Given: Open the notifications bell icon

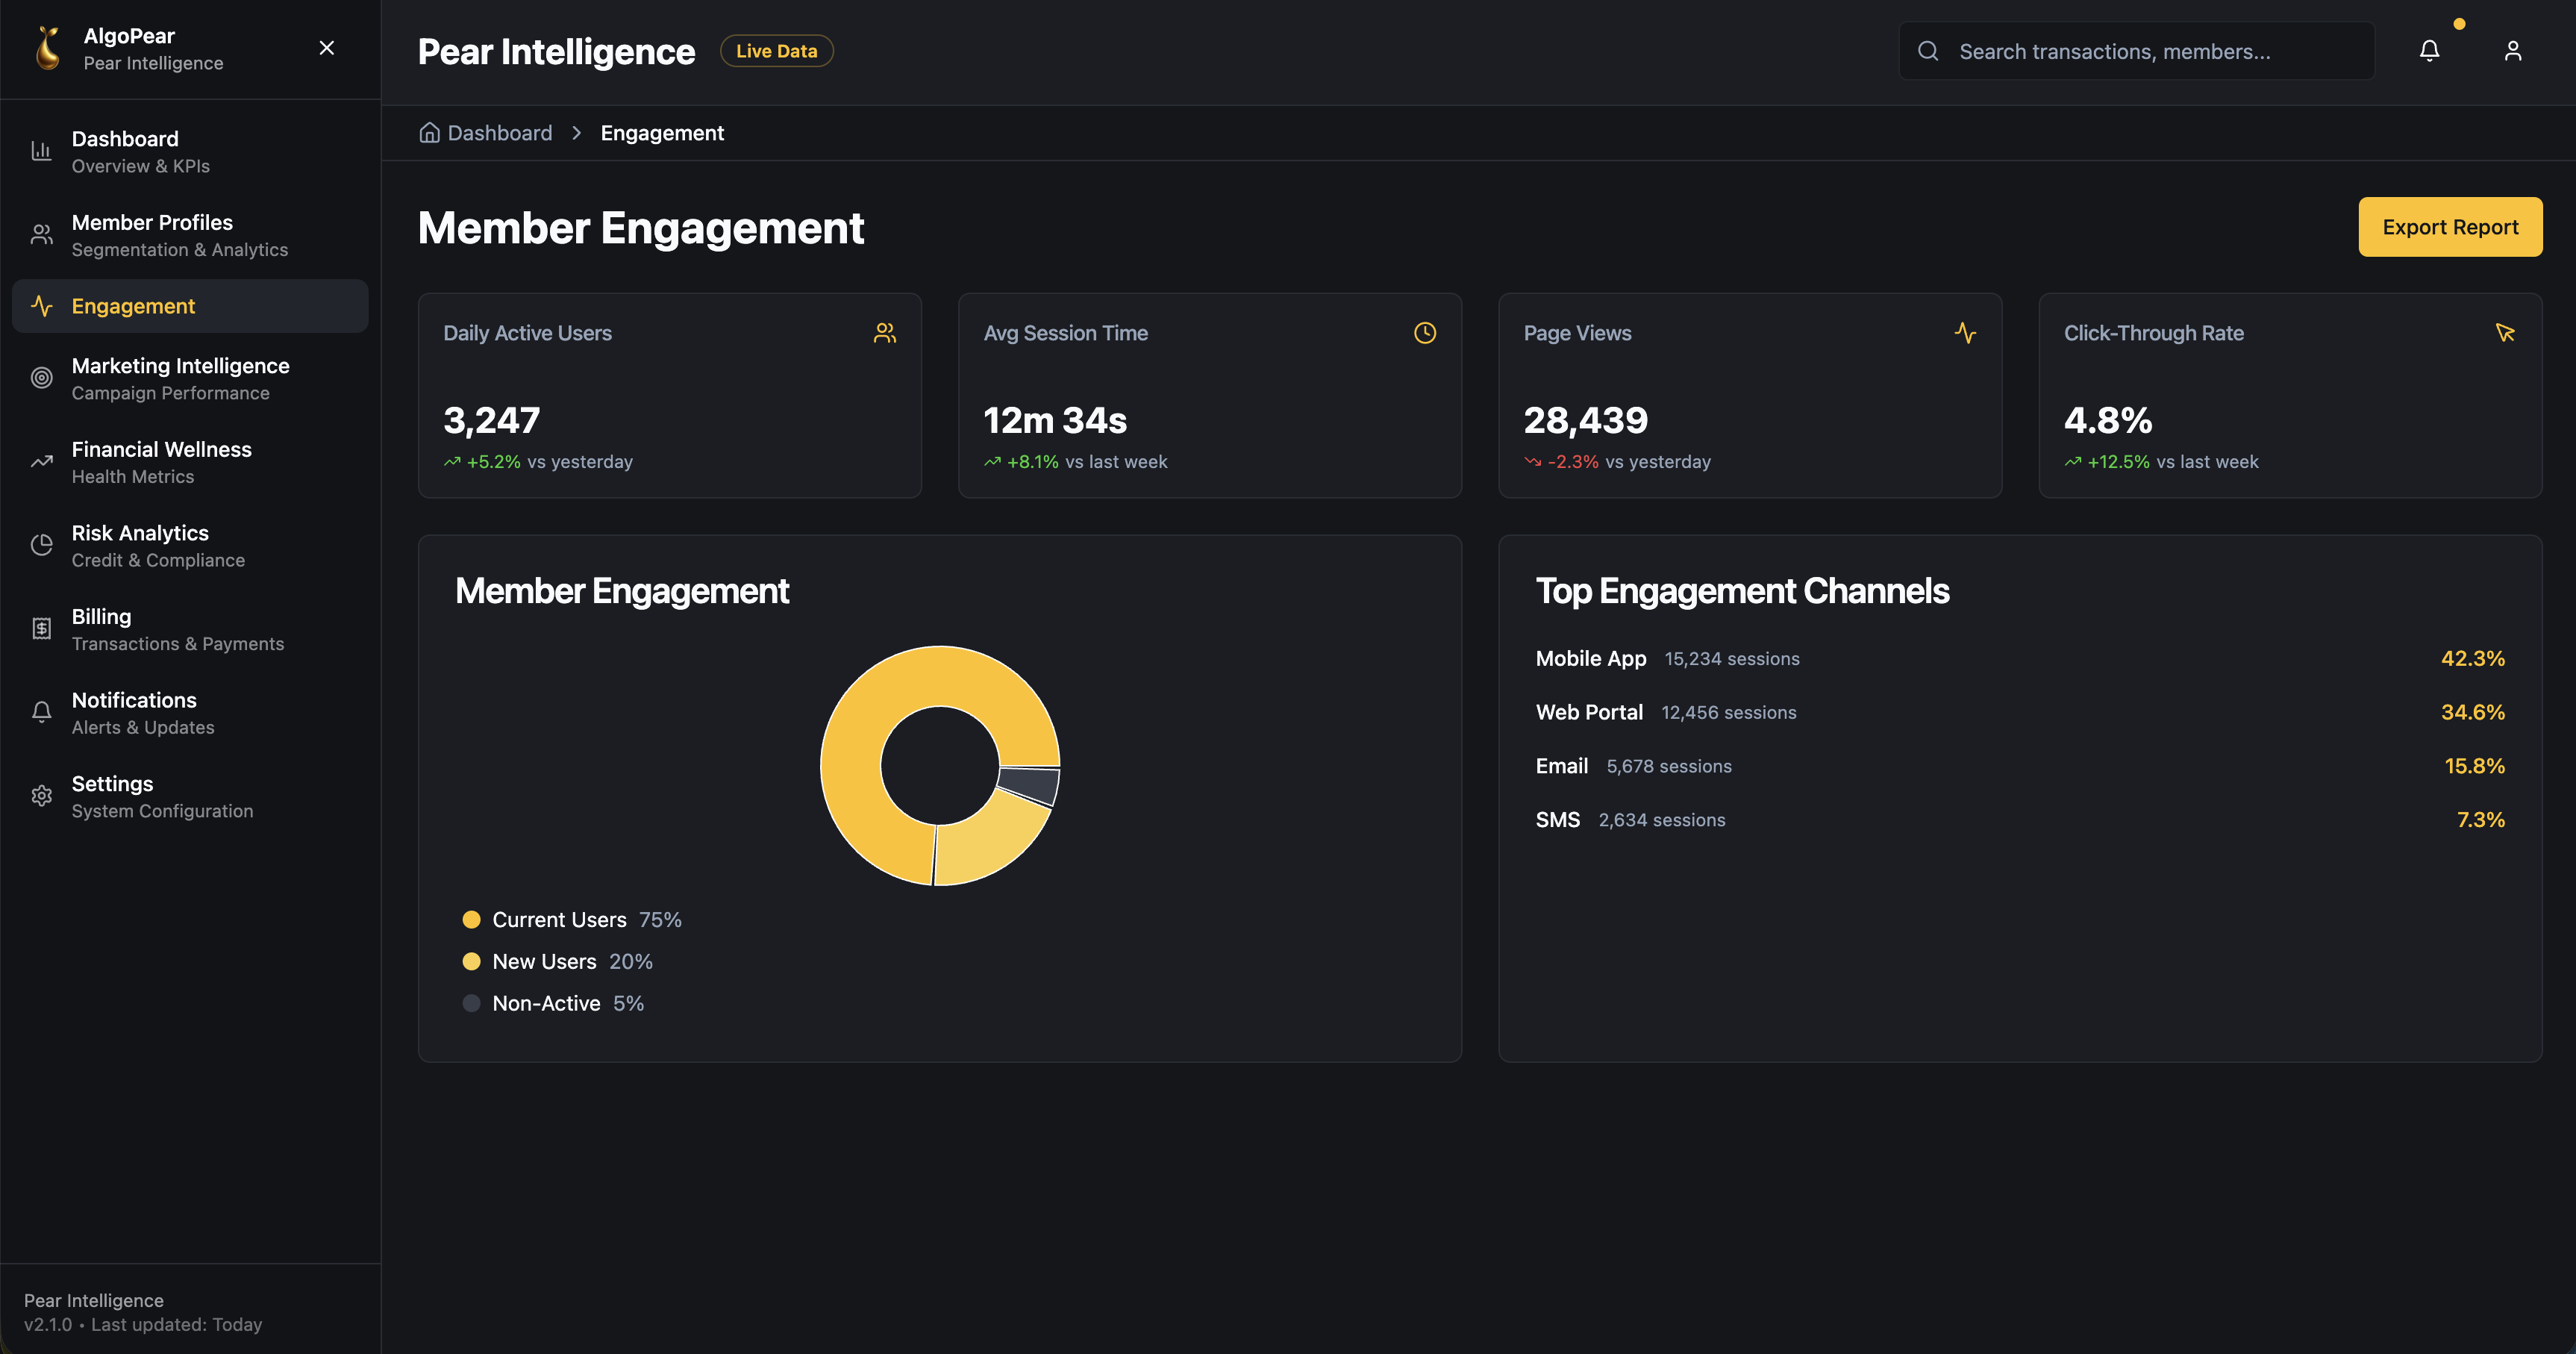Looking at the screenshot, I should [x=2430, y=50].
